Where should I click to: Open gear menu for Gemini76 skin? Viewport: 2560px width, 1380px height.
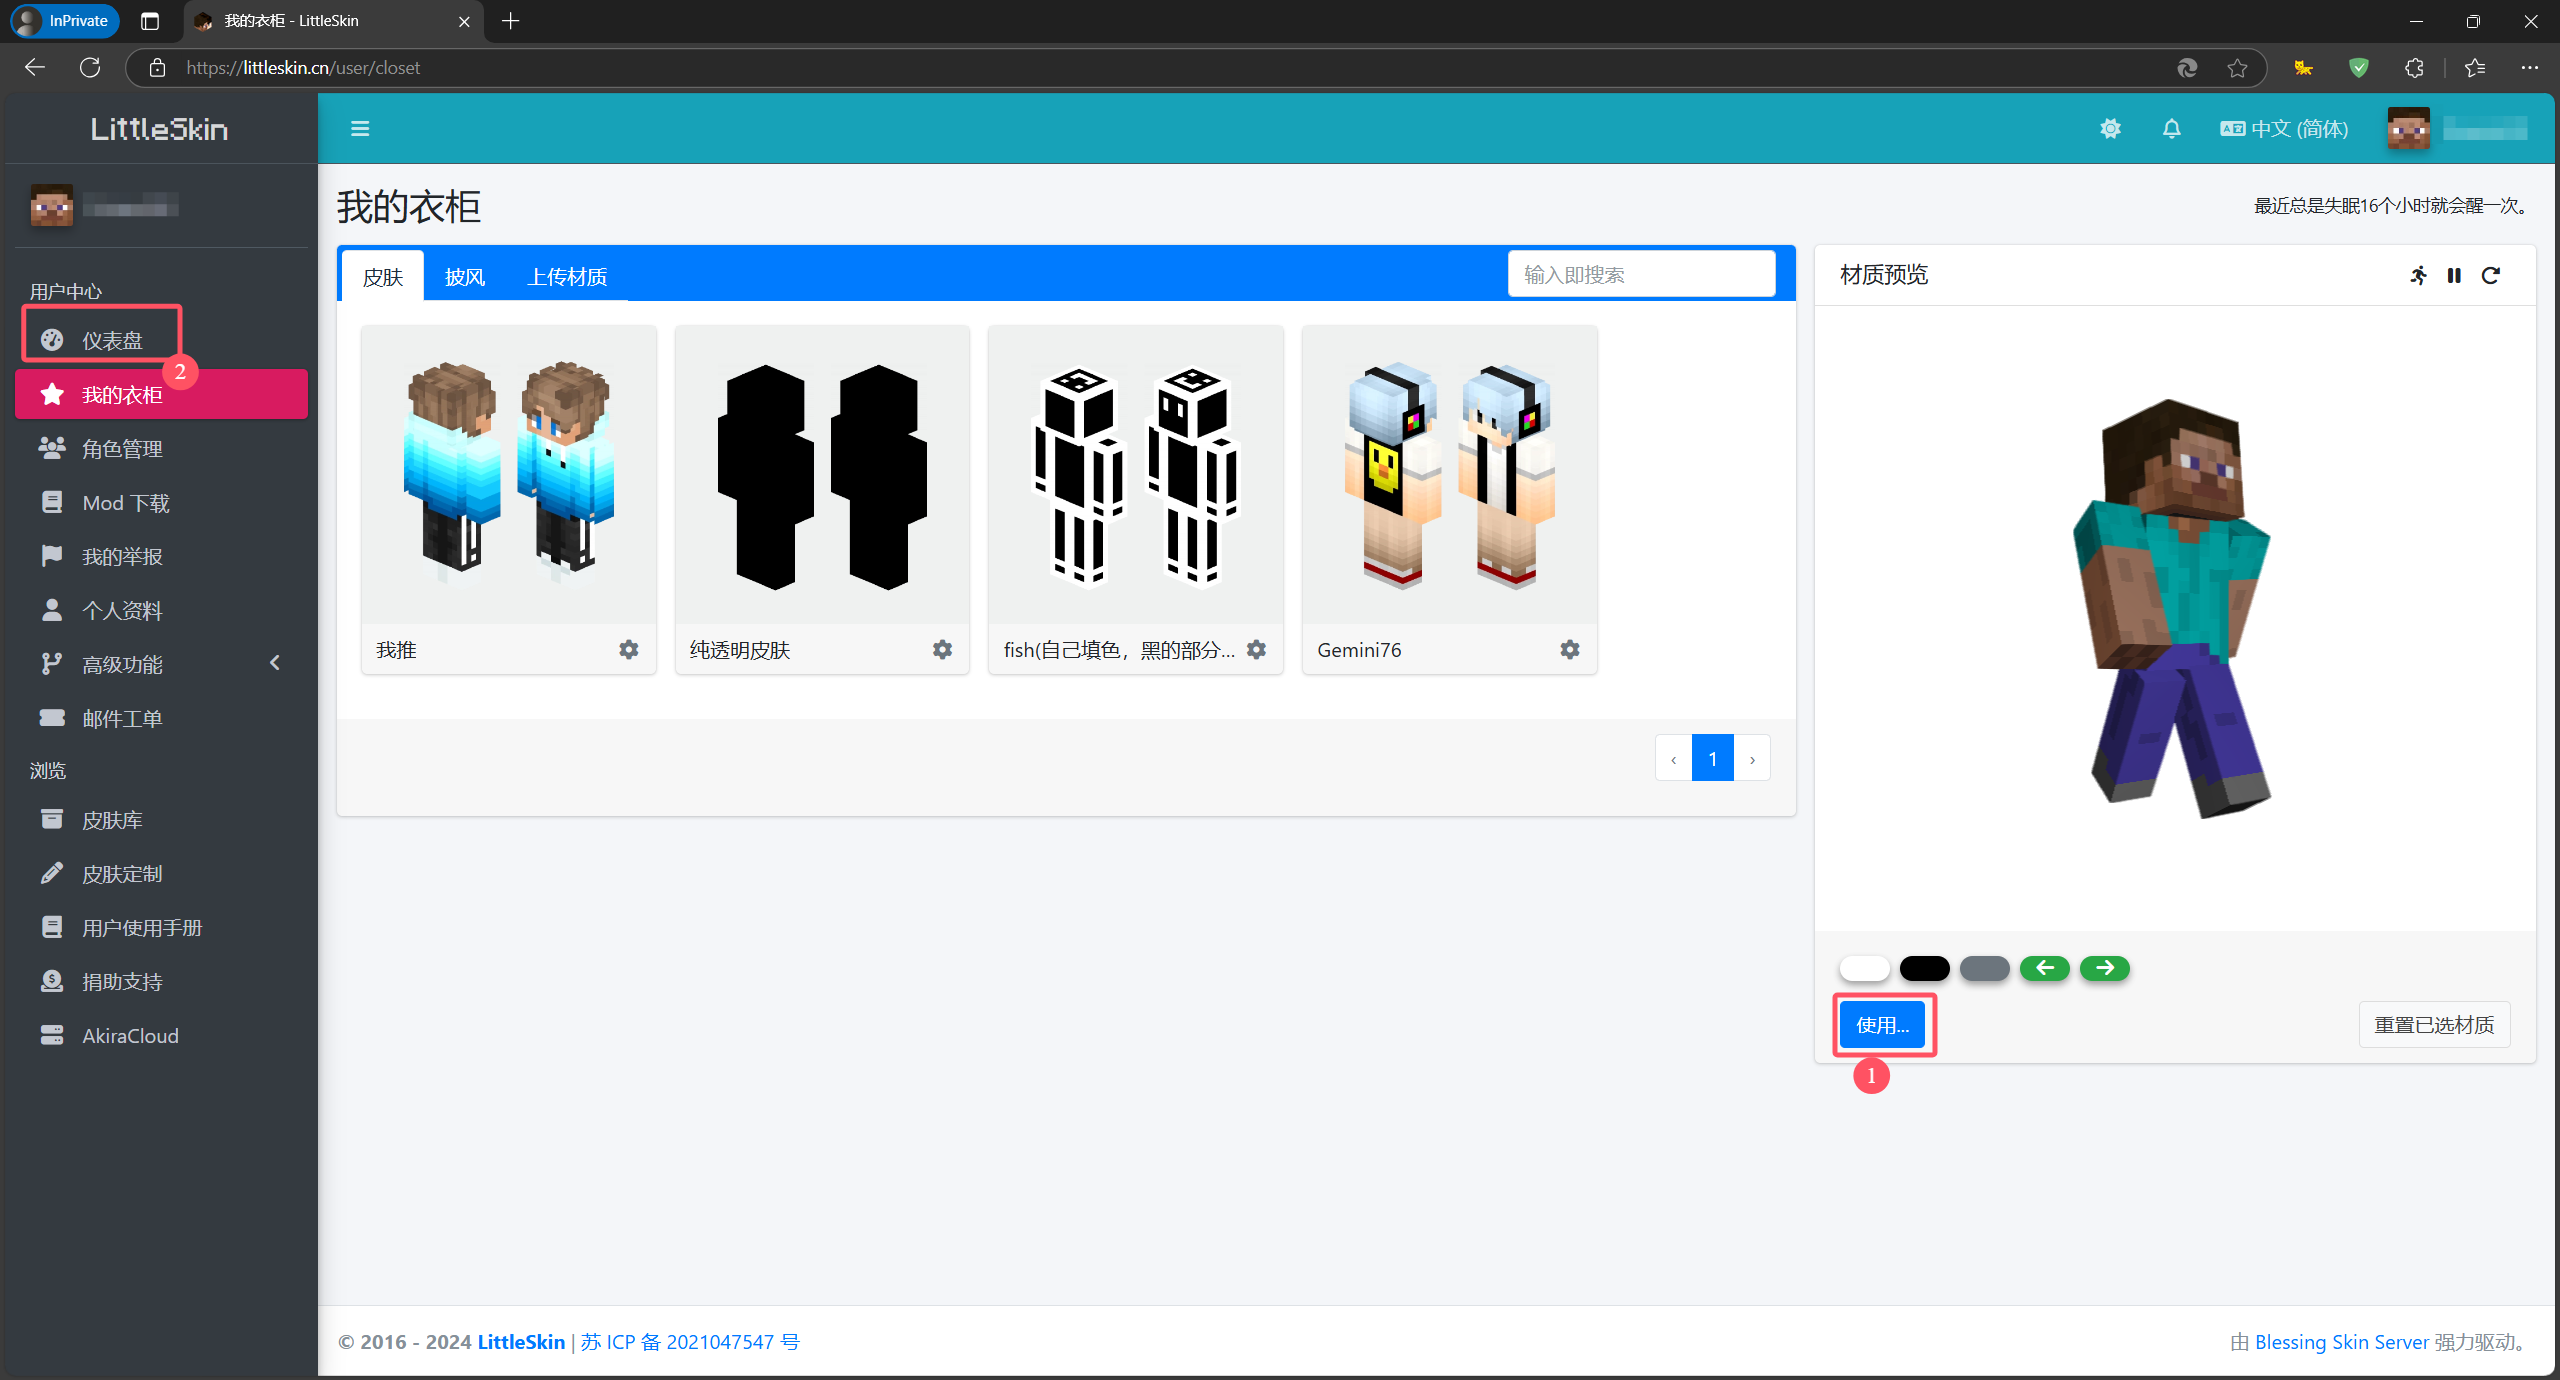1570,650
